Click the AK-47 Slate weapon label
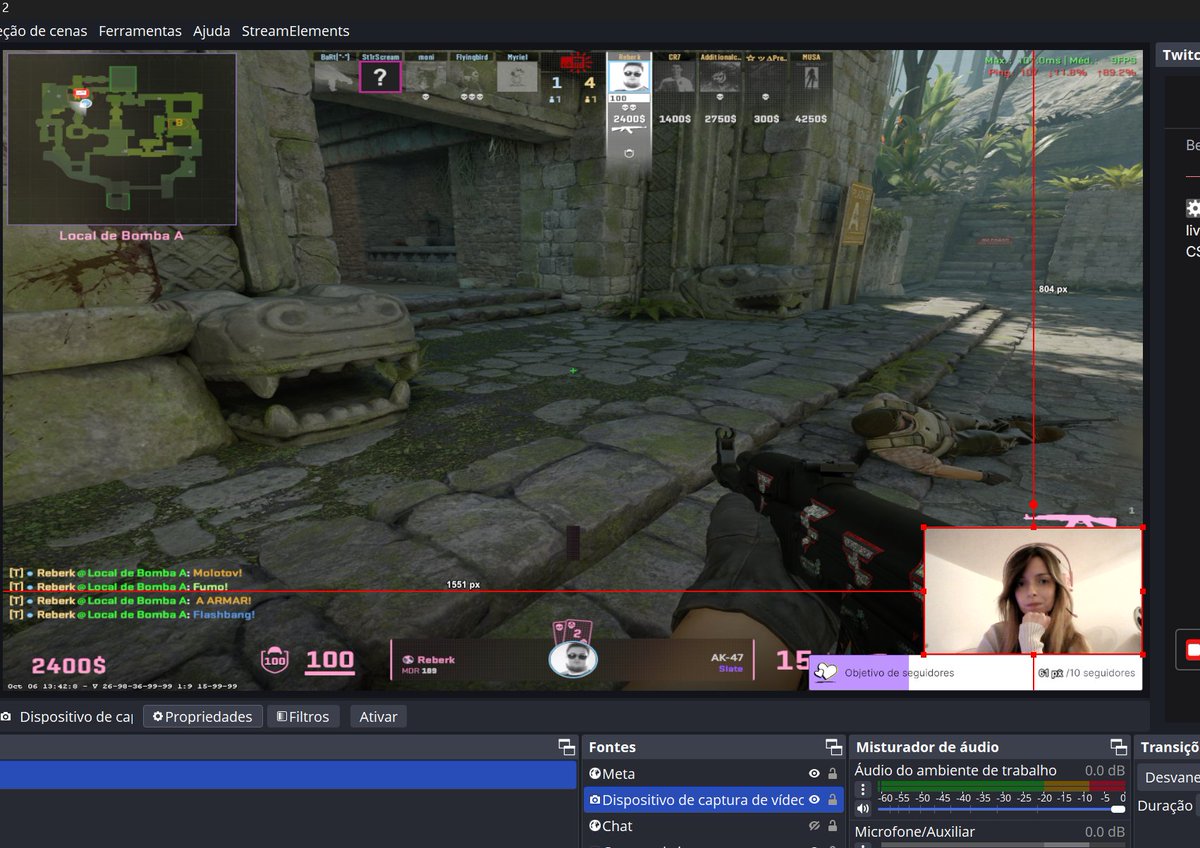1200x848 pixels. coord(729,663)
